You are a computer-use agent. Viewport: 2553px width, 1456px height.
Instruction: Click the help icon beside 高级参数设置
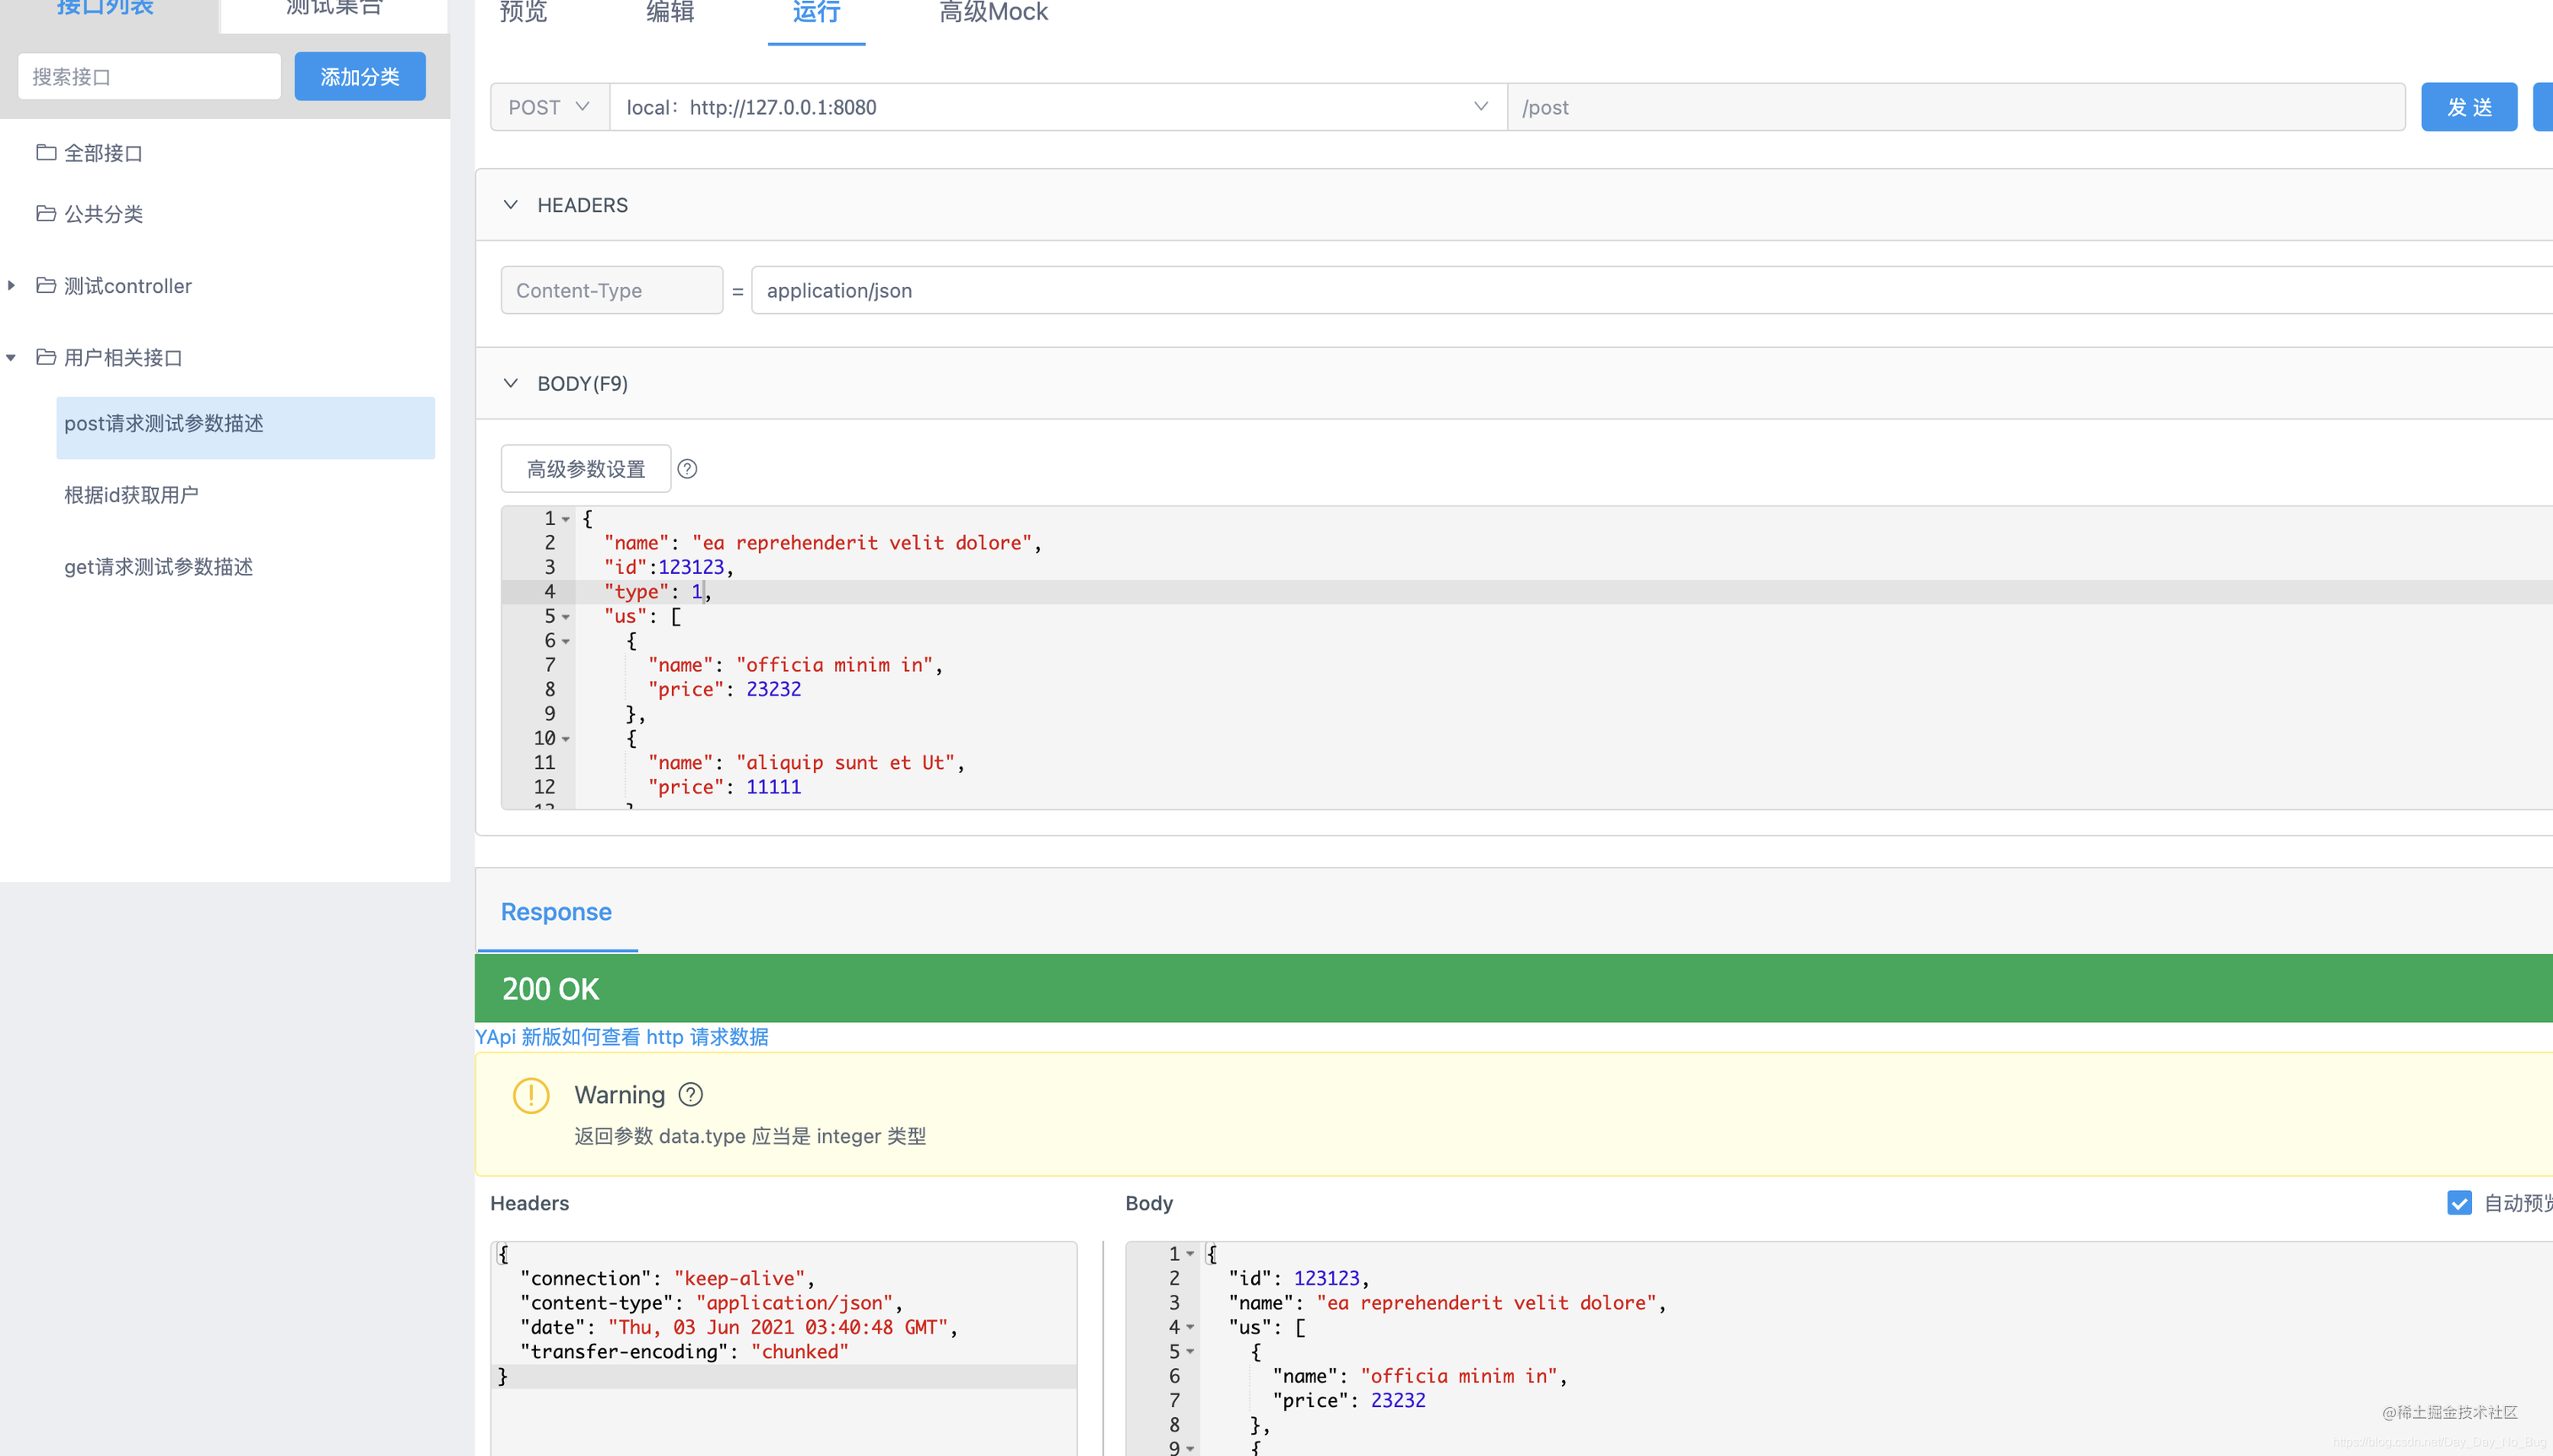[x=687, y=469]
